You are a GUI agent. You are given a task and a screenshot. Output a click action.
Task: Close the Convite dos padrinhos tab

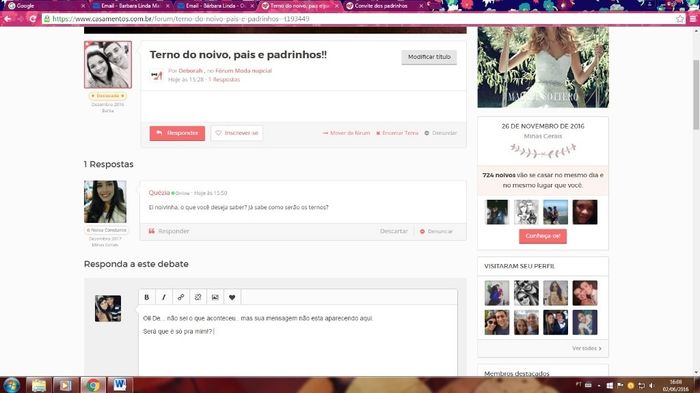421,6
